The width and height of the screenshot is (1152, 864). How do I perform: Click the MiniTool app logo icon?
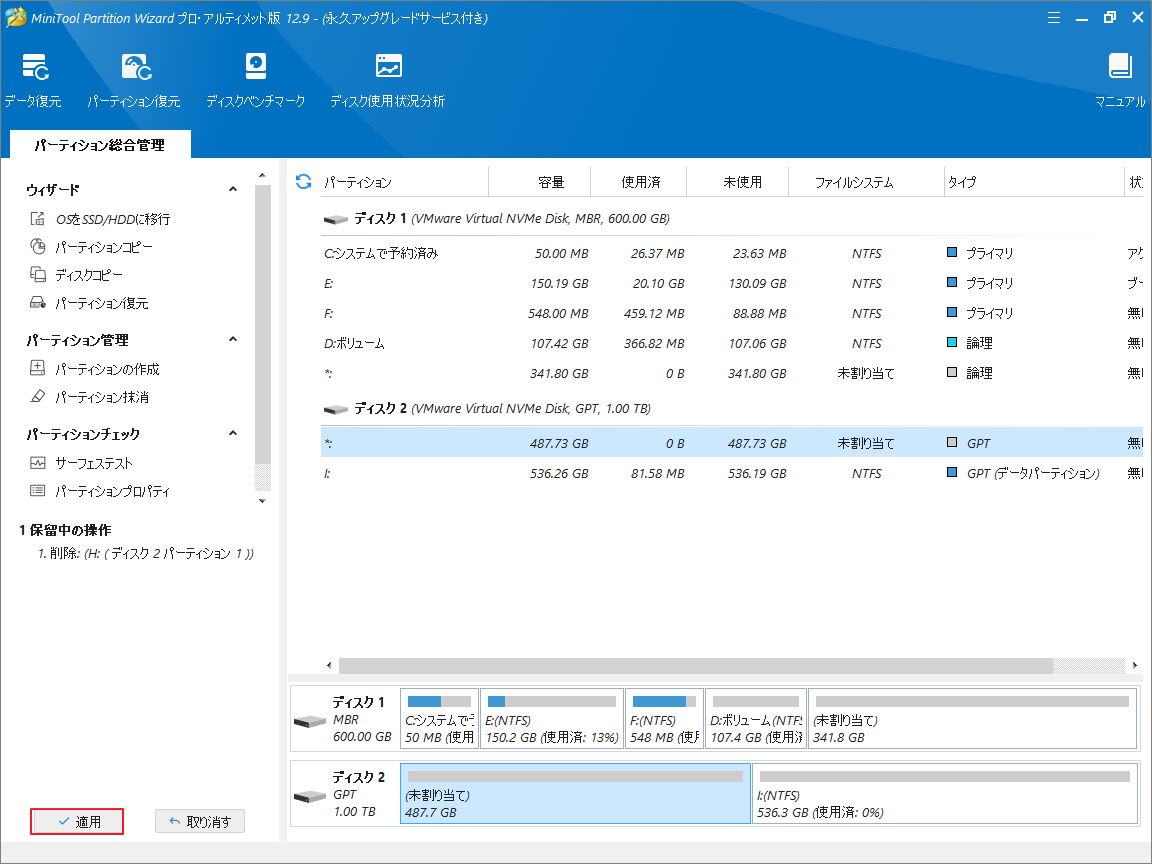point(15,18)
